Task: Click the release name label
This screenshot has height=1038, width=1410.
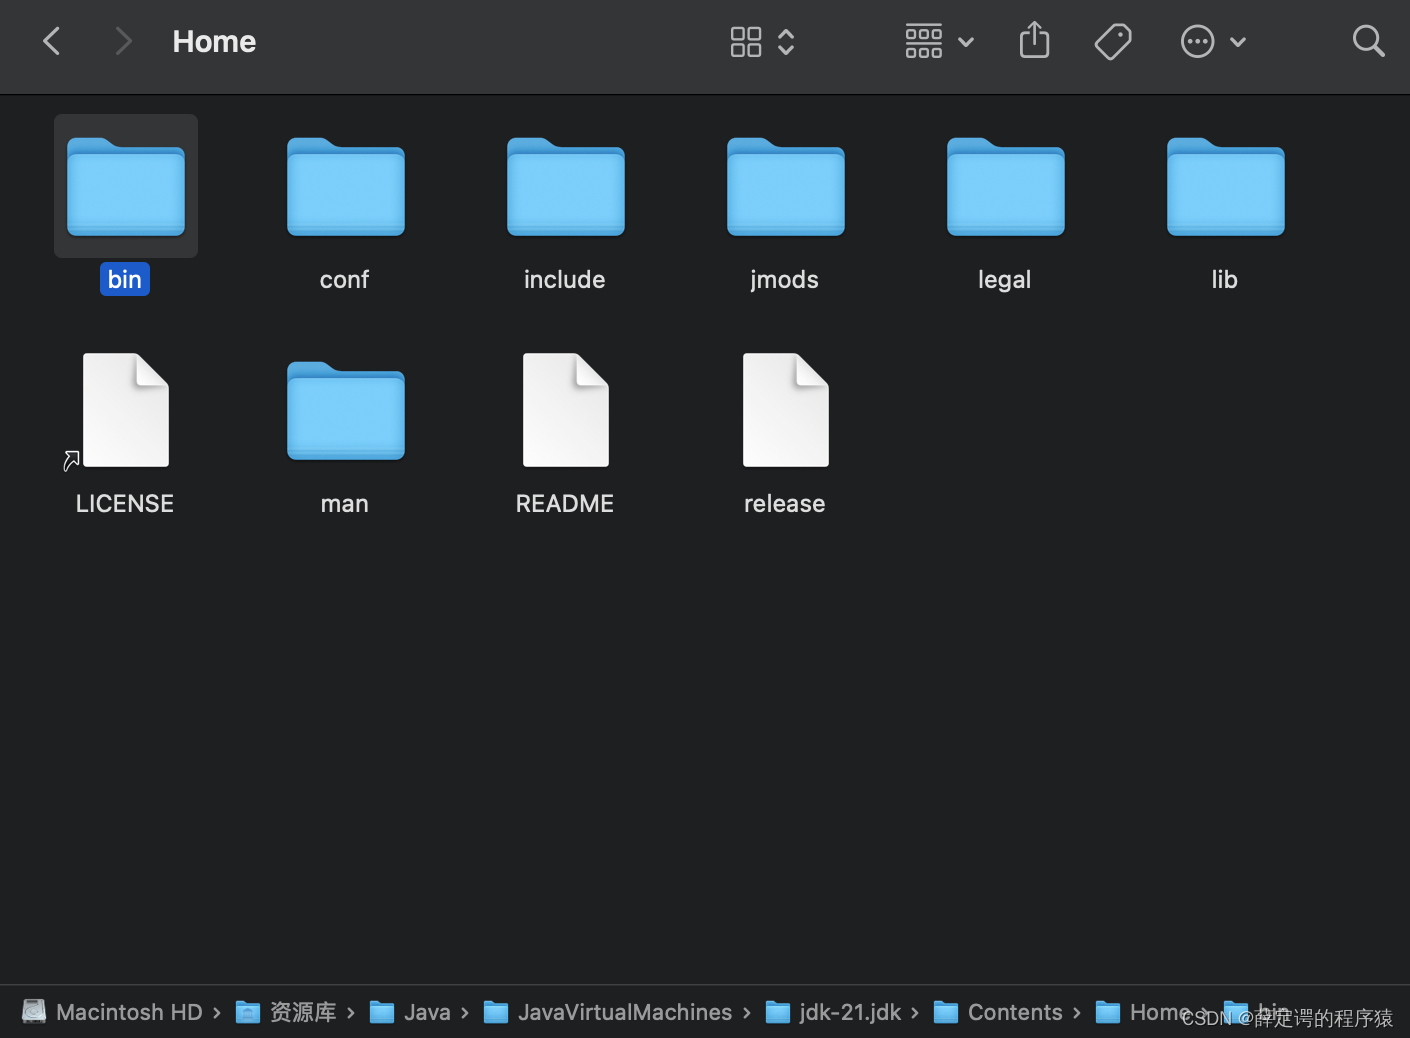Action: [x=785, y=503]
